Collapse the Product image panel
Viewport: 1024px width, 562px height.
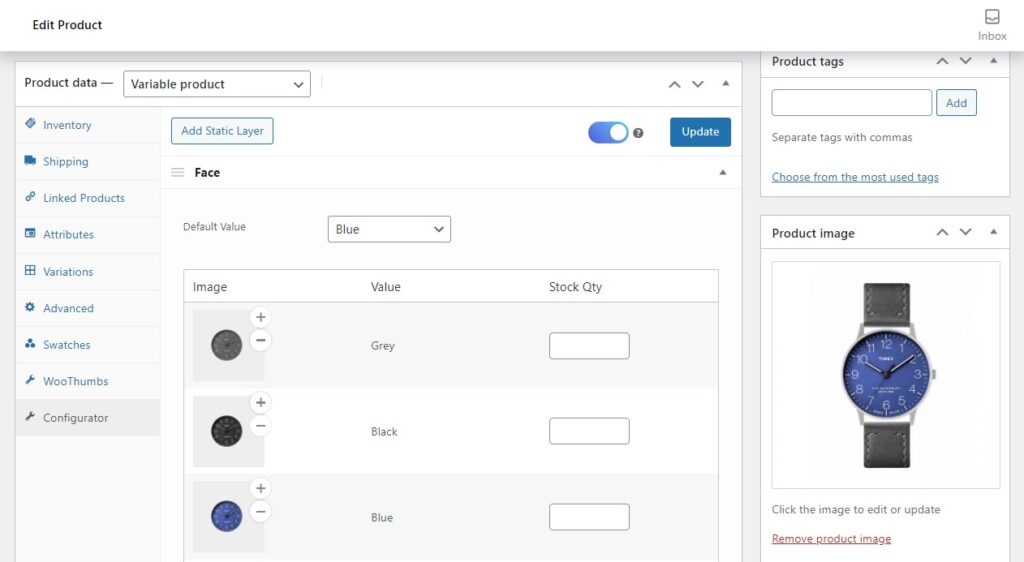click(x=993, y=232)
